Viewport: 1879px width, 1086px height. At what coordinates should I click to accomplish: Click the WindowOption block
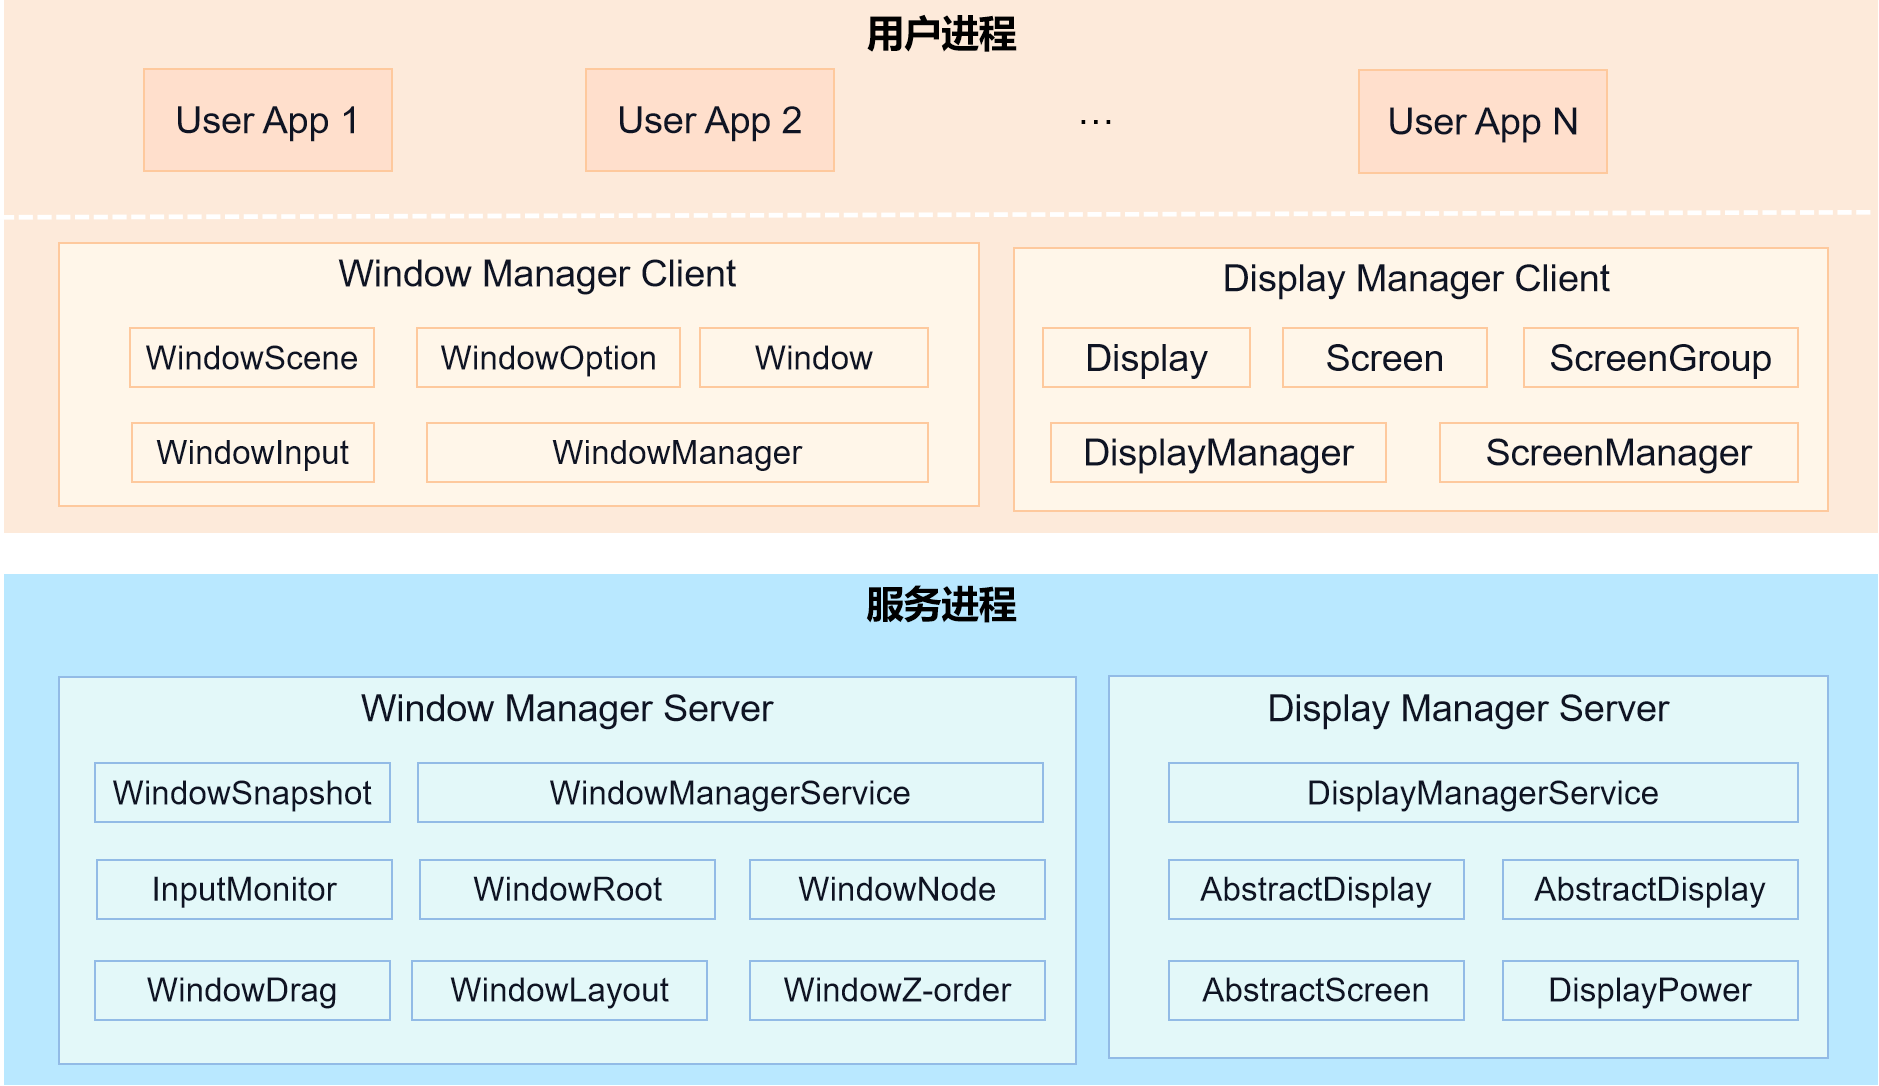[548, 358]
